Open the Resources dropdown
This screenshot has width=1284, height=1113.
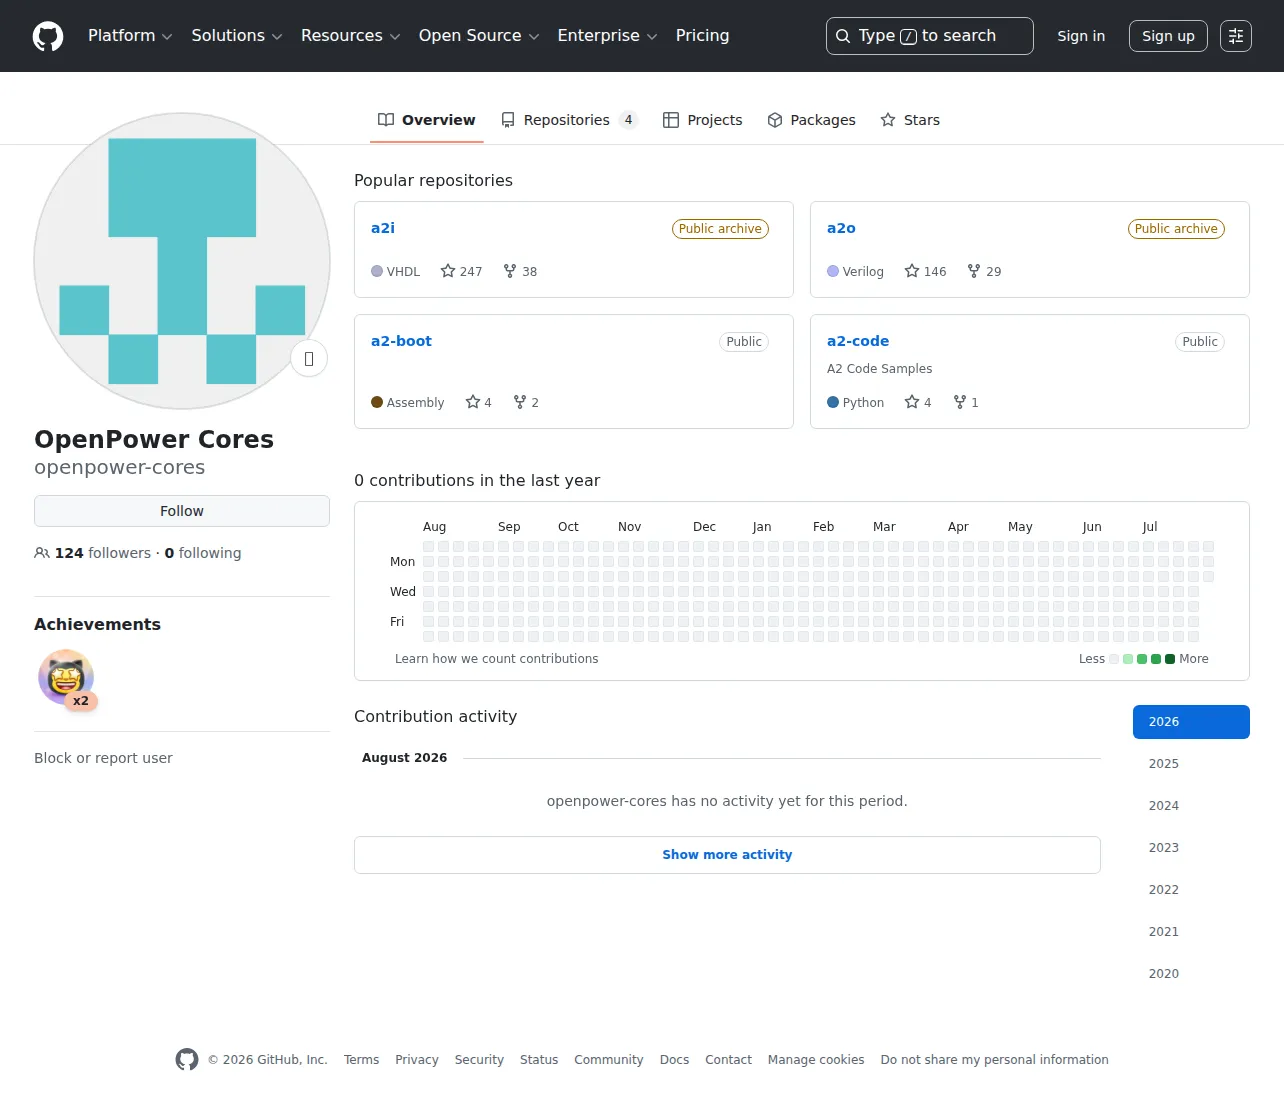350,36
